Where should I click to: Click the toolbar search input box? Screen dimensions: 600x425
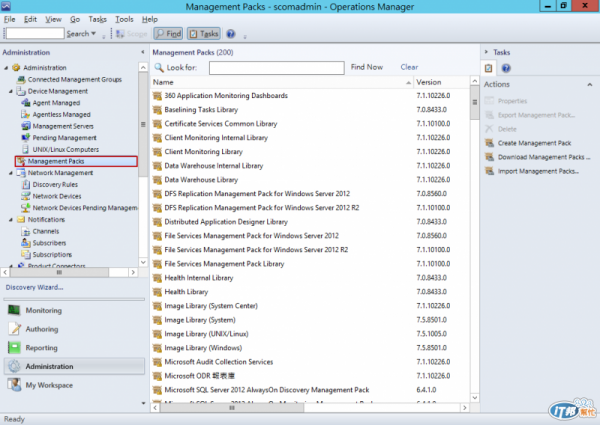pos(35,33)
